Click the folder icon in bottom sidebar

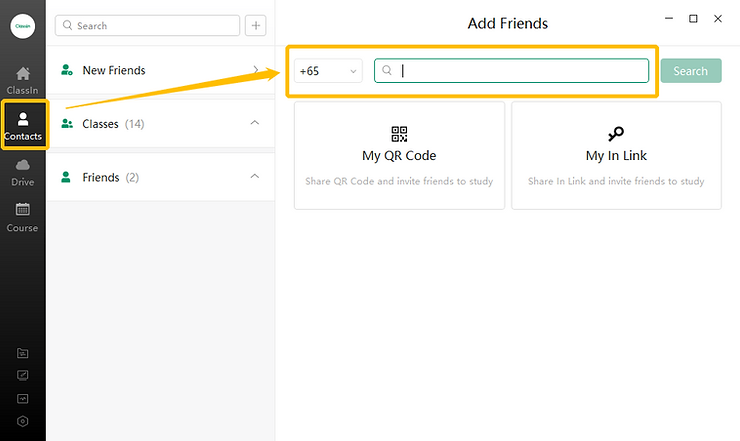click(23, 353)
